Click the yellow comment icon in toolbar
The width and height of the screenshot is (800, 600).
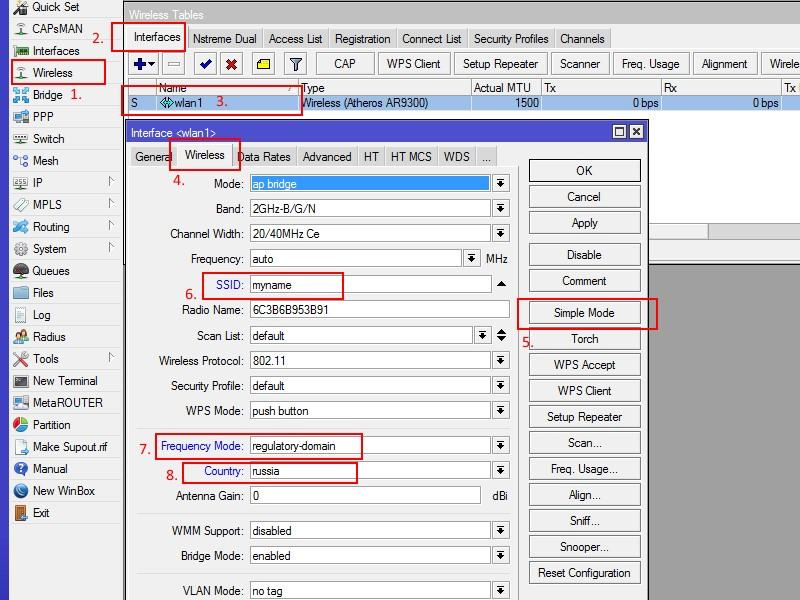263,64
